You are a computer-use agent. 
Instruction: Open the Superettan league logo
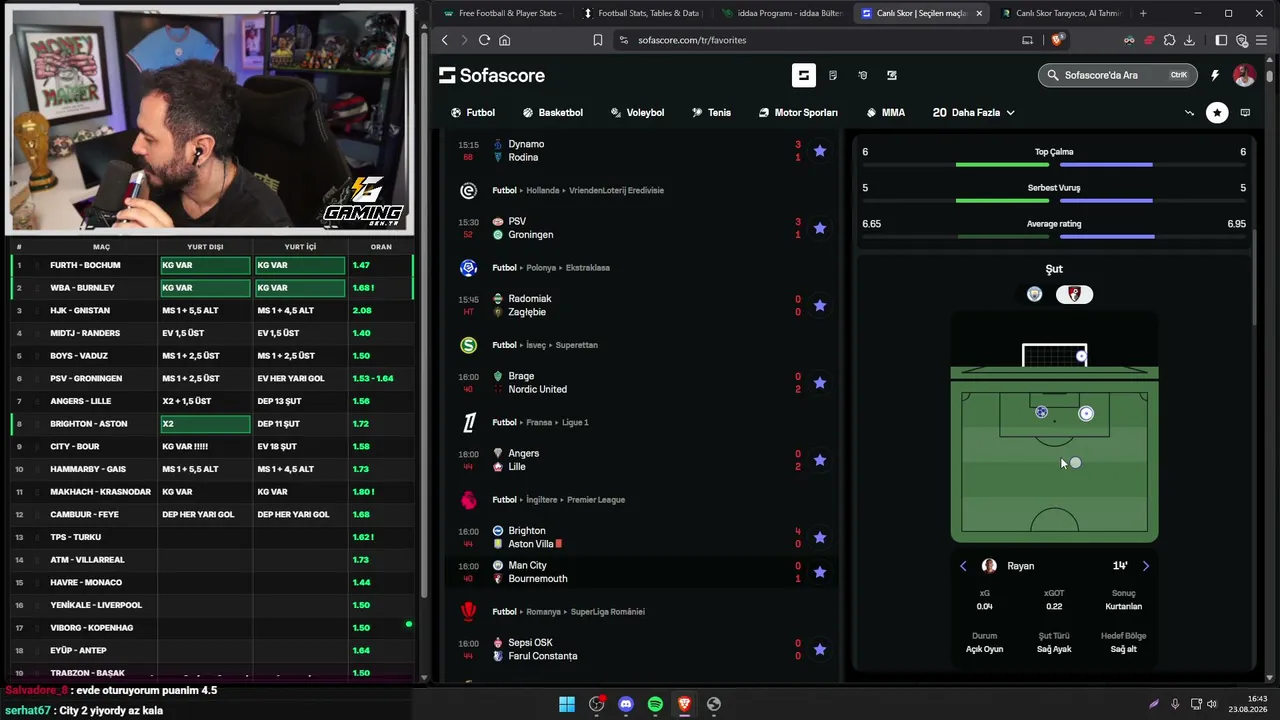coord(468,345)
